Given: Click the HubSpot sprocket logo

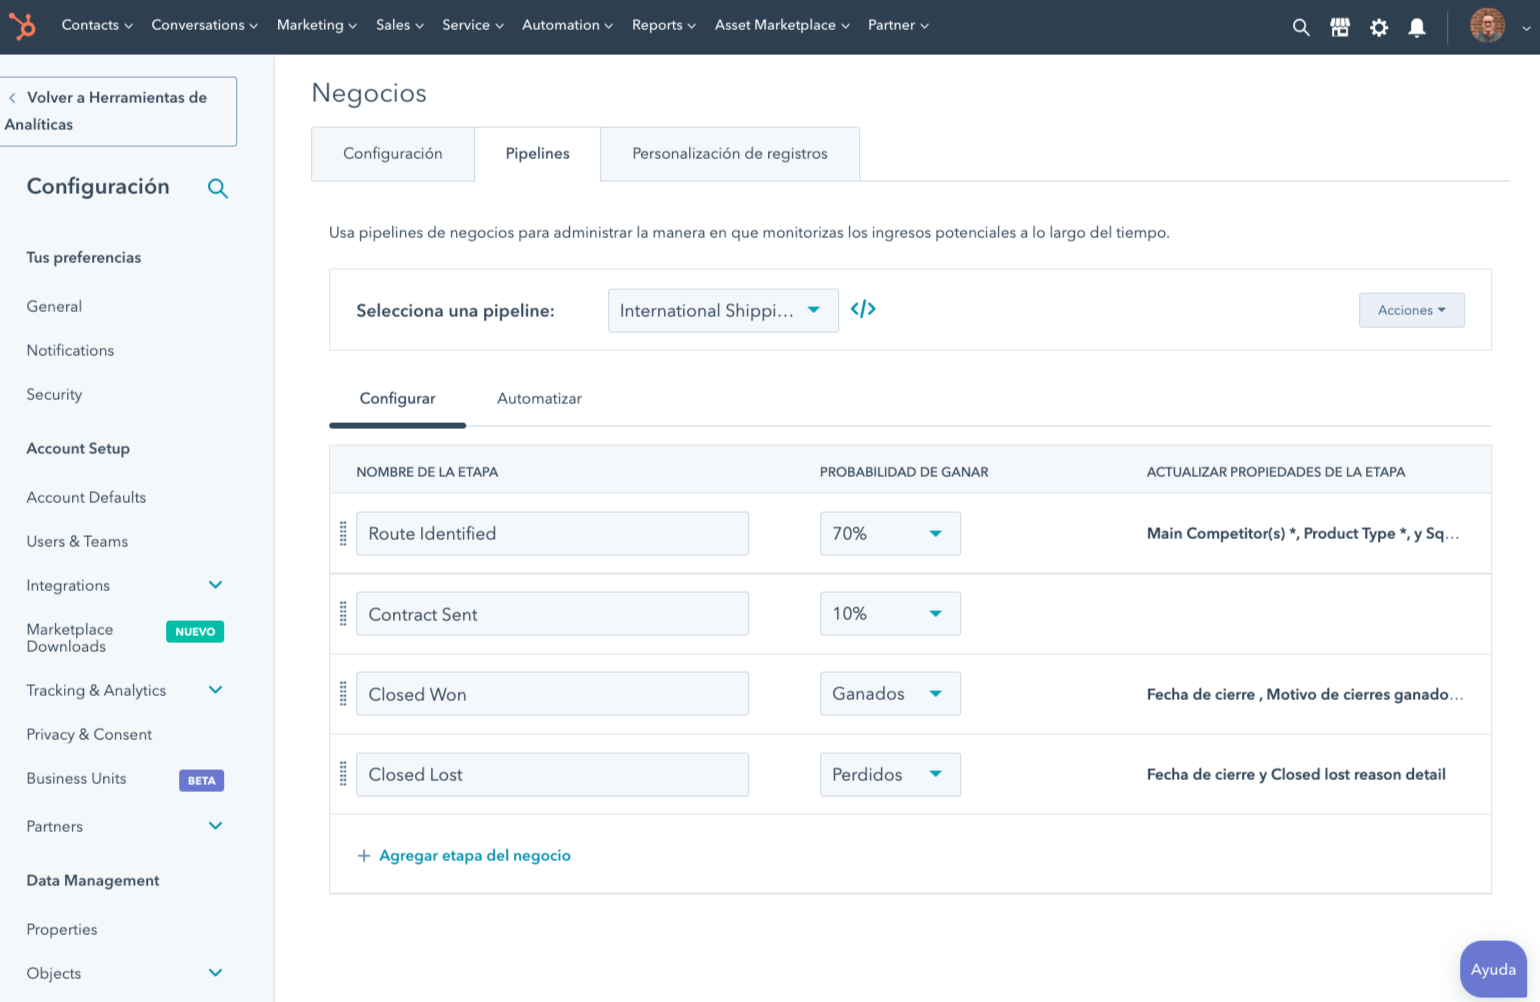Looking at the screenshot, I should 22,26.
